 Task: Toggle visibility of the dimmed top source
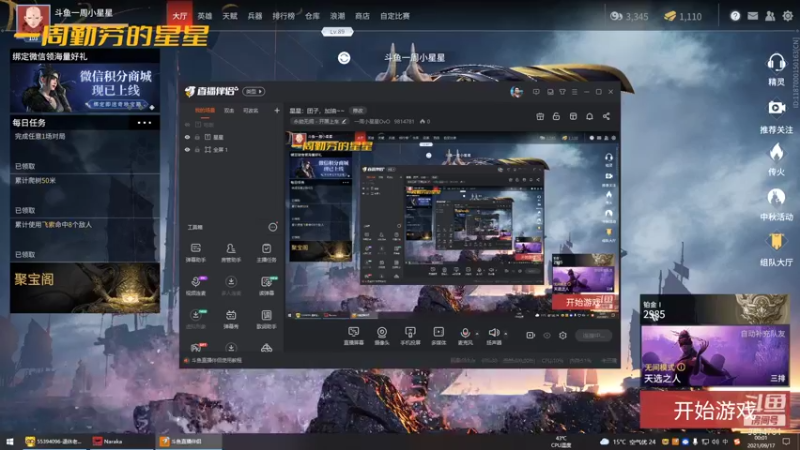point(187,124)
